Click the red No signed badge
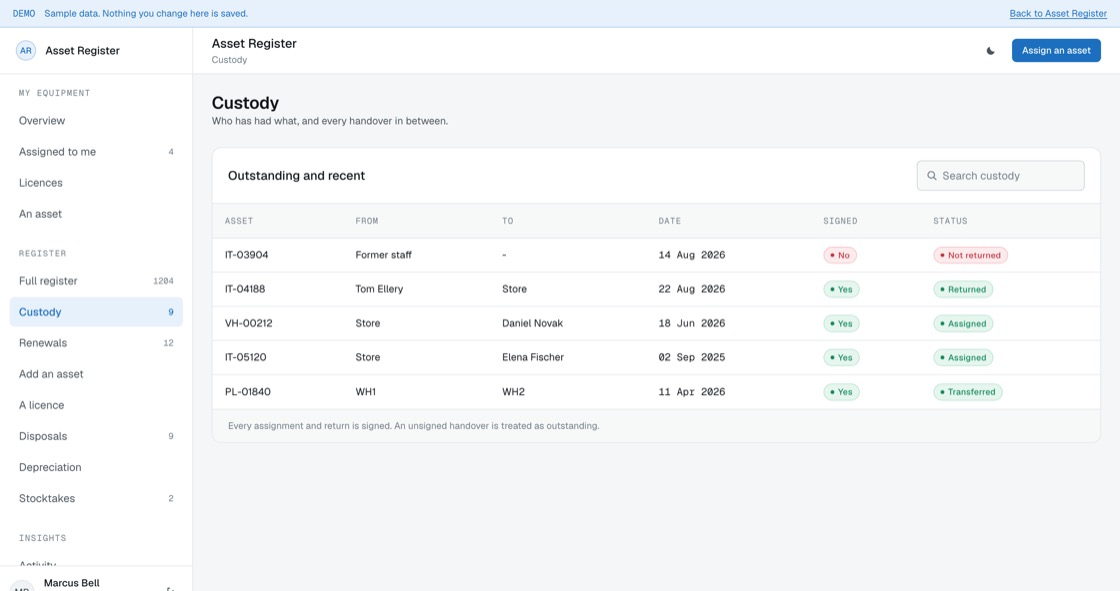Image resolution: width=1120 pixels, height=591 pixels. 840,255
